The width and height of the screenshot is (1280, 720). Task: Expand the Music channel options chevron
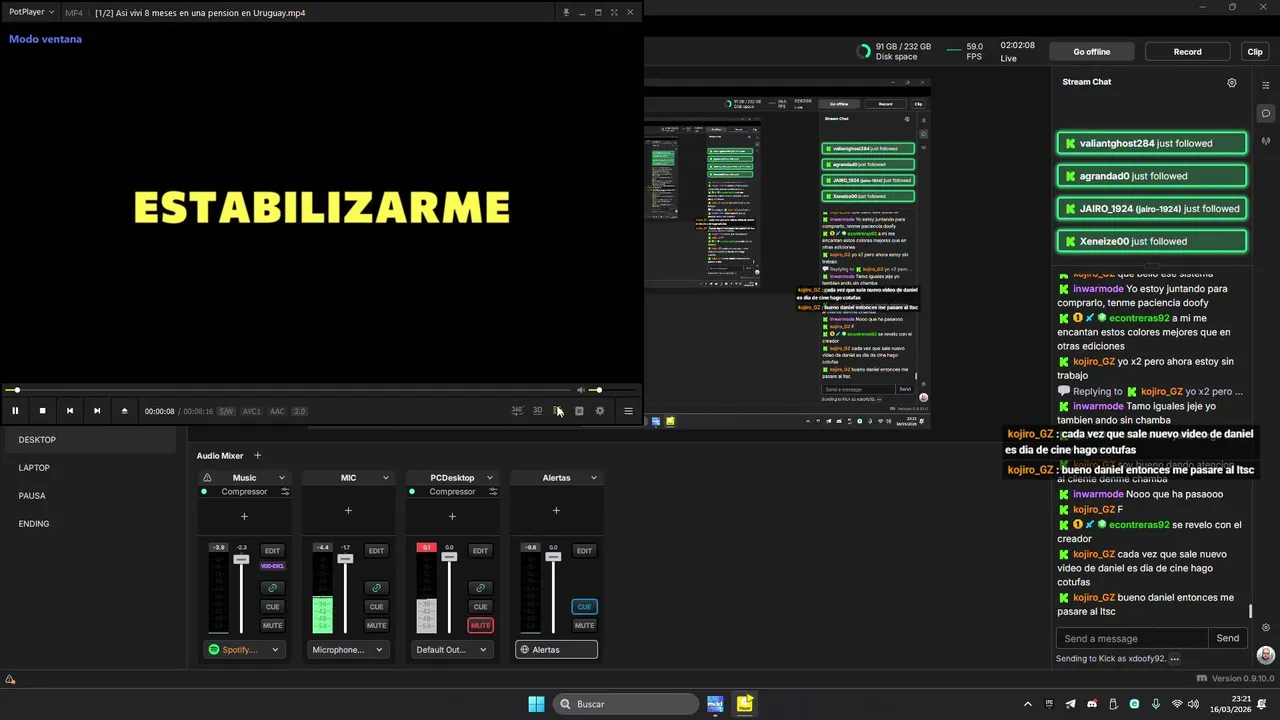[282, 478]
